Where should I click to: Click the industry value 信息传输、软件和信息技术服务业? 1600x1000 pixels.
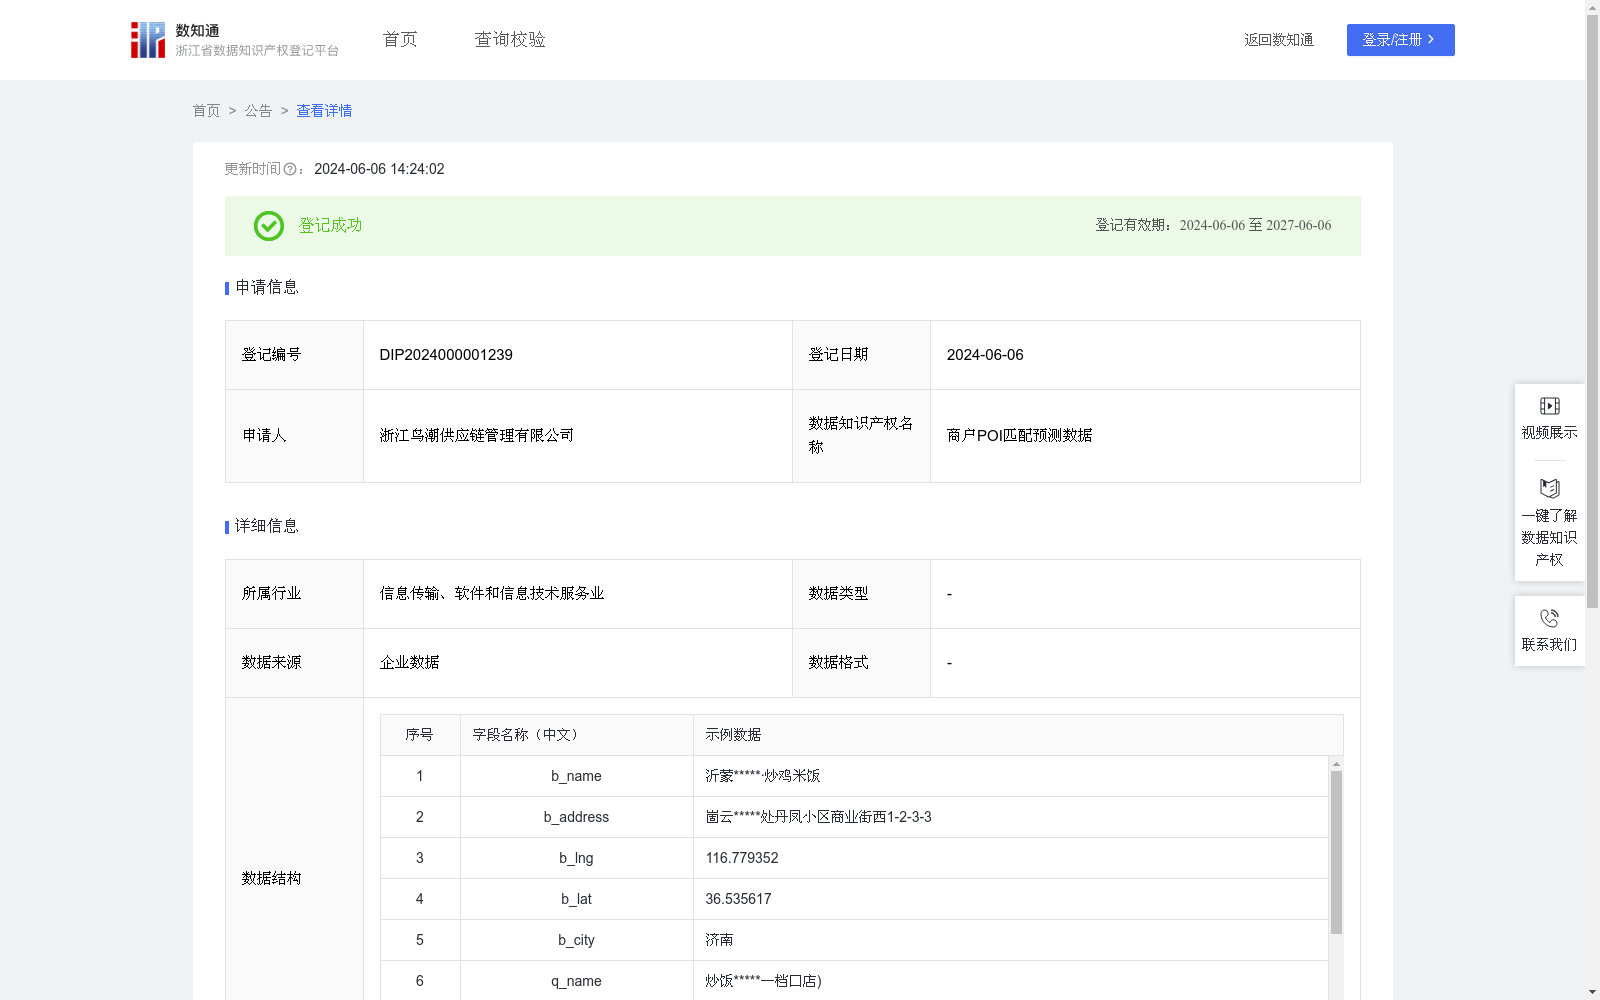492,594
